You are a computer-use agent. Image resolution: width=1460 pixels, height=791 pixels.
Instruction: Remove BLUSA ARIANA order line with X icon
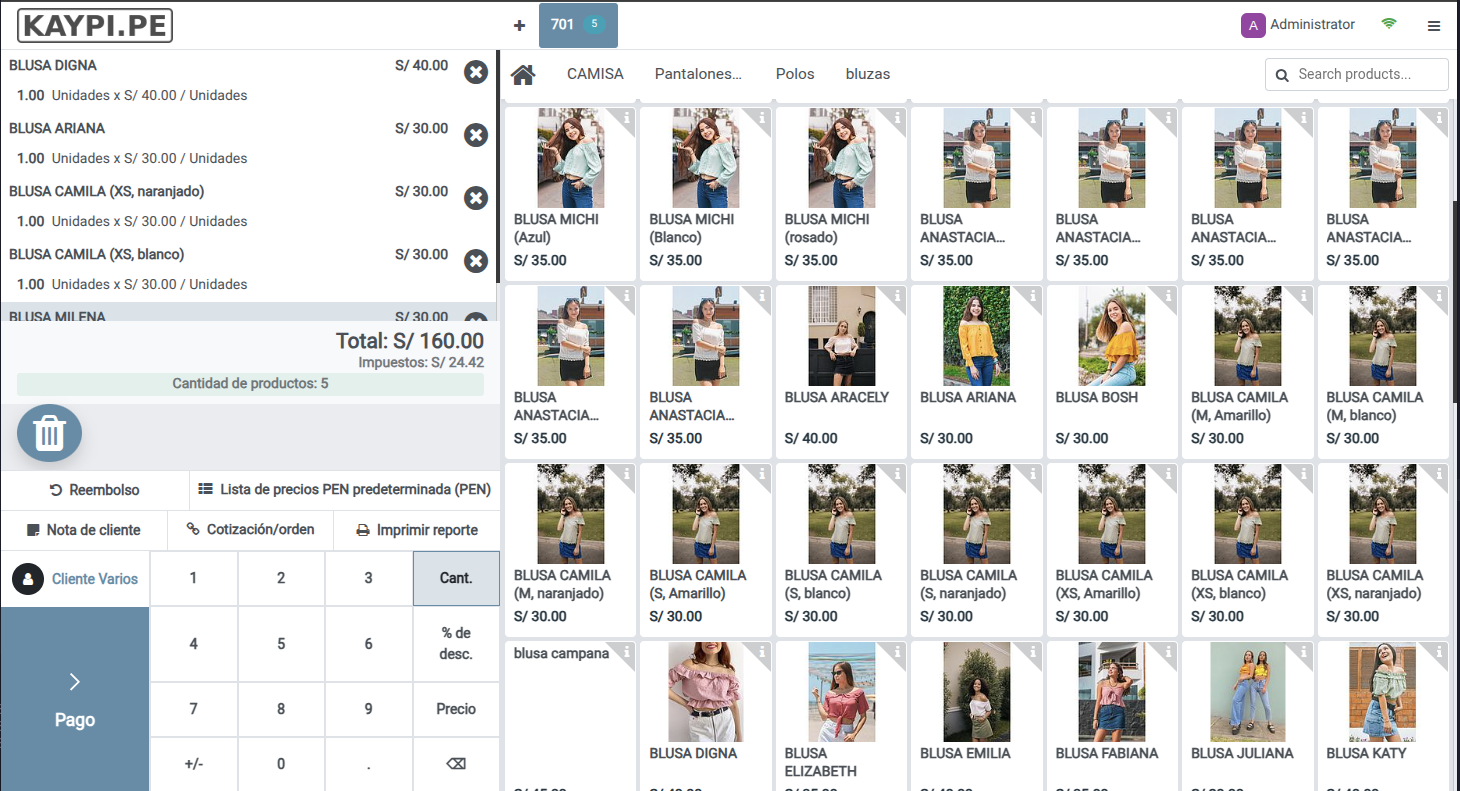(x=476, y=135)
